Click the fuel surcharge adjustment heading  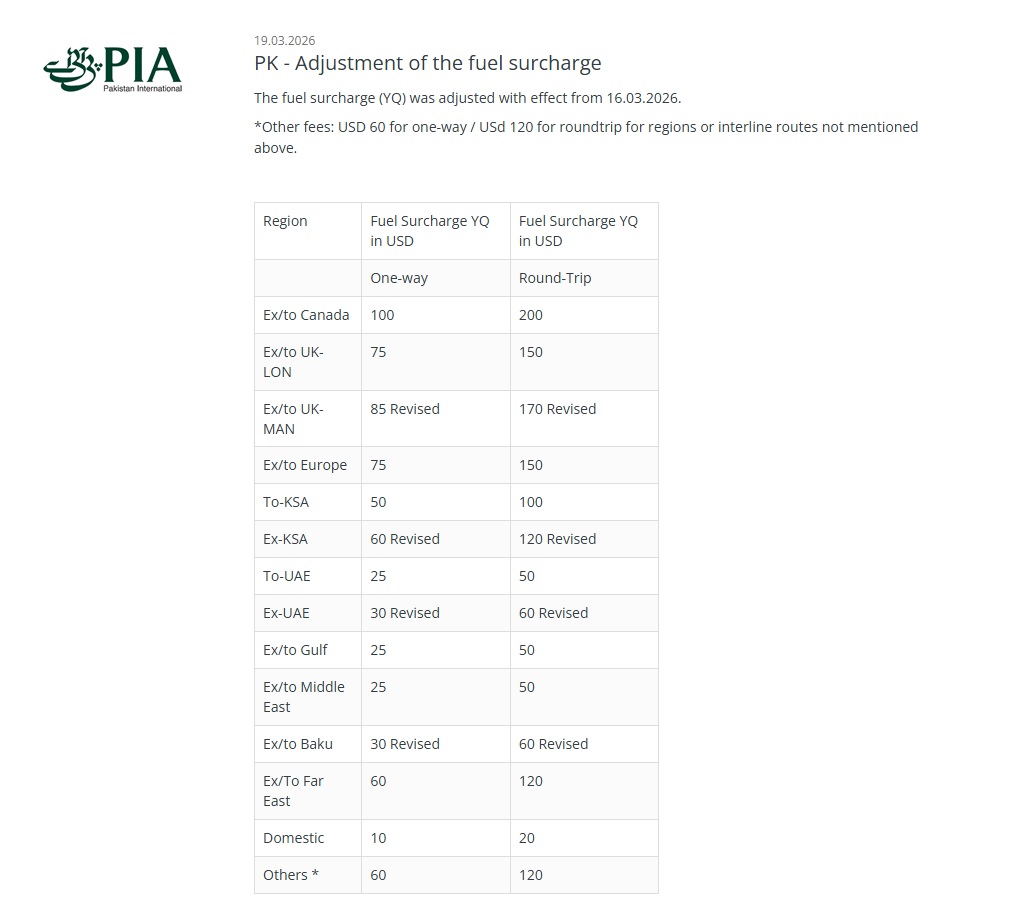(x=427, y=63)
